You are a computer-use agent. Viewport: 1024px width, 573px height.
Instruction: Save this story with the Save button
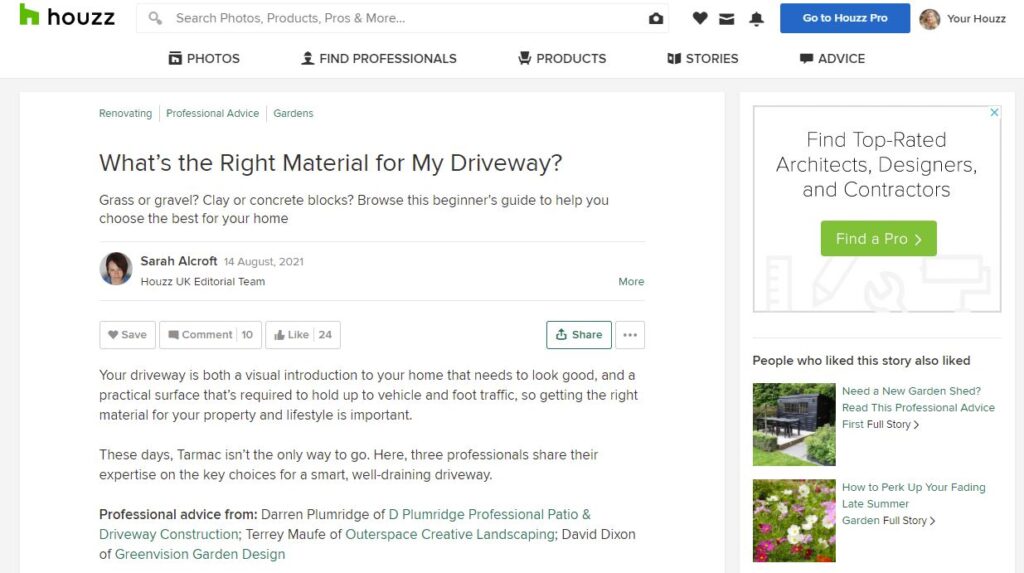coord(127,335)
